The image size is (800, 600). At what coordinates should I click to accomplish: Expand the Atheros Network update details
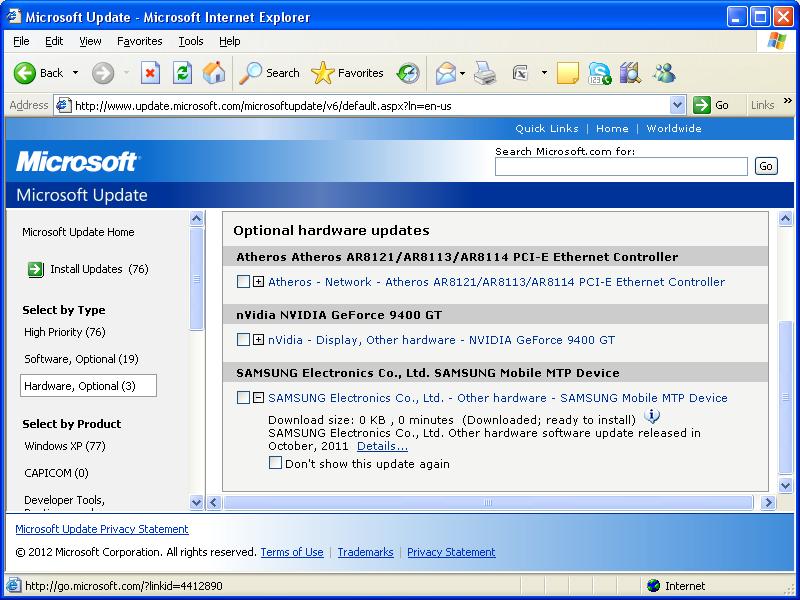tap(259, 282)
